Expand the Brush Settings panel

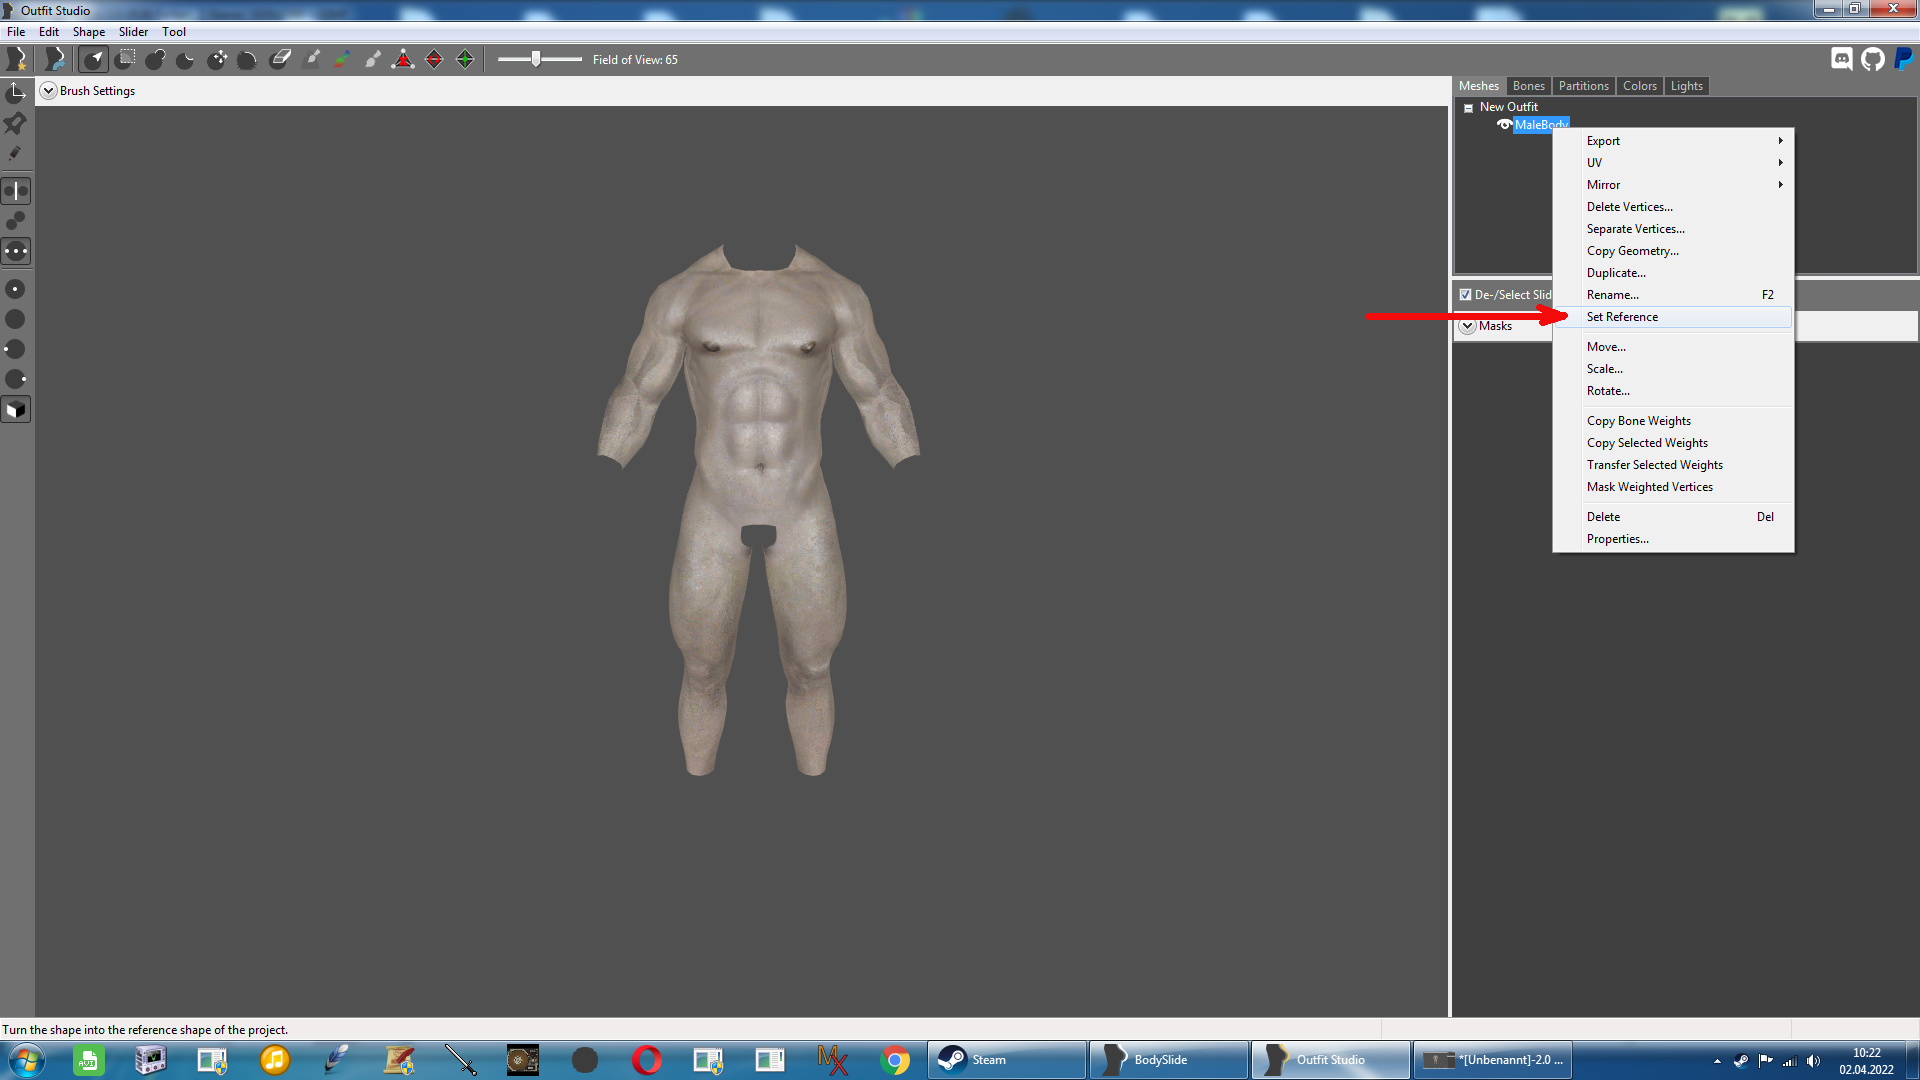pyautogui.click(x=48, y=91)
